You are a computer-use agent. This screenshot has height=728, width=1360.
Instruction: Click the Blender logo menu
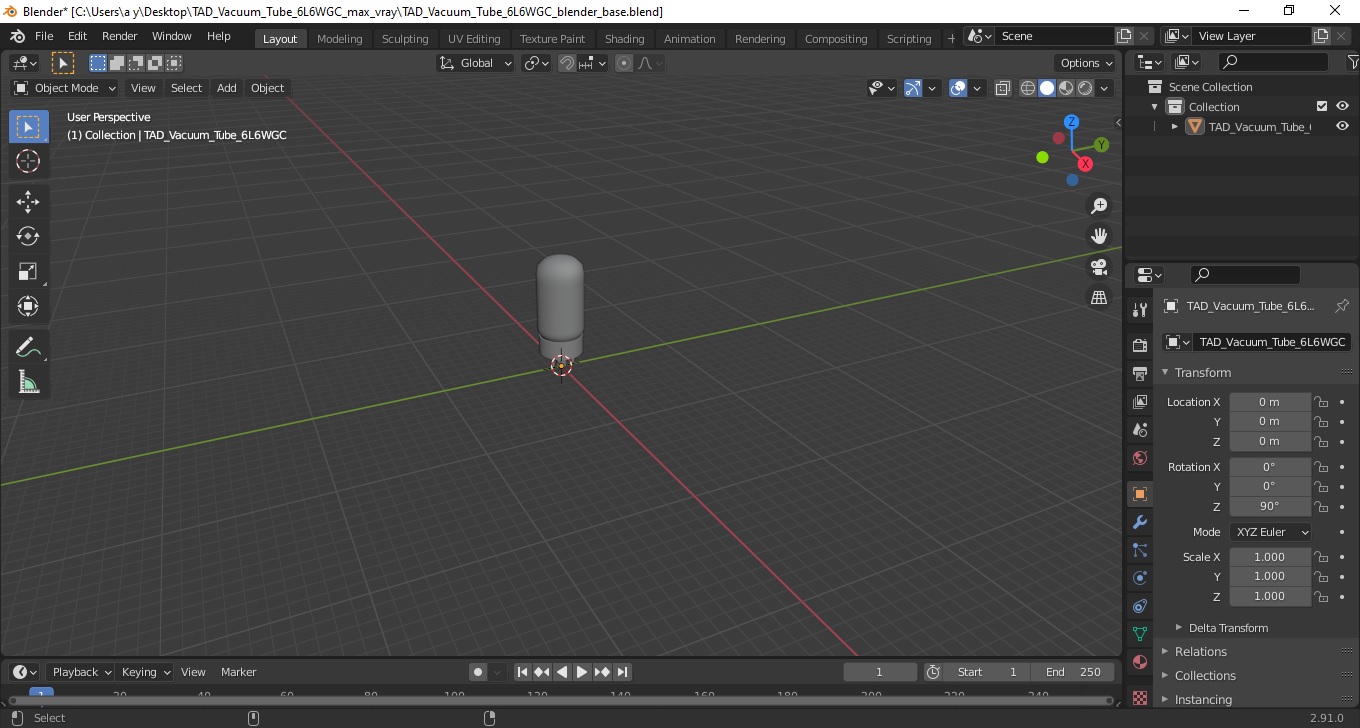pyautogui.click(x=17, y=36)
